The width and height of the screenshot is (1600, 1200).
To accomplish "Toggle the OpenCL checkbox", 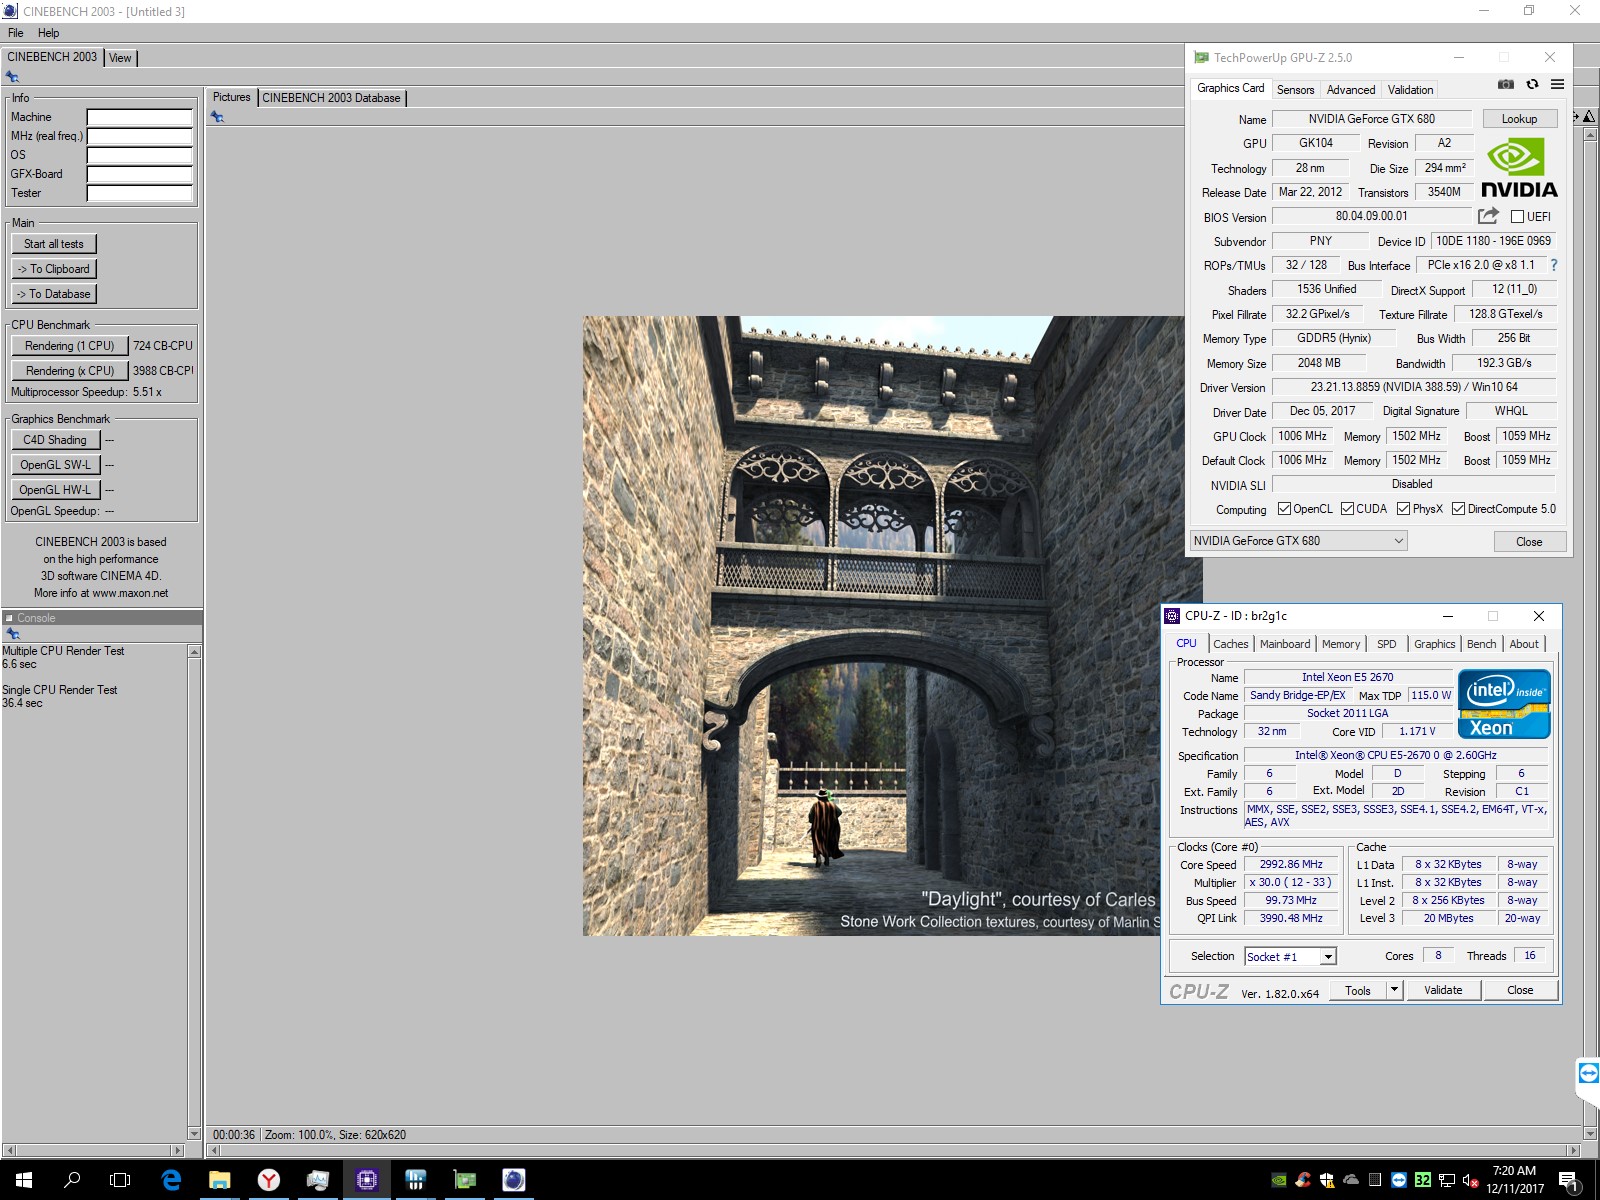I will tap(1284, 509).
